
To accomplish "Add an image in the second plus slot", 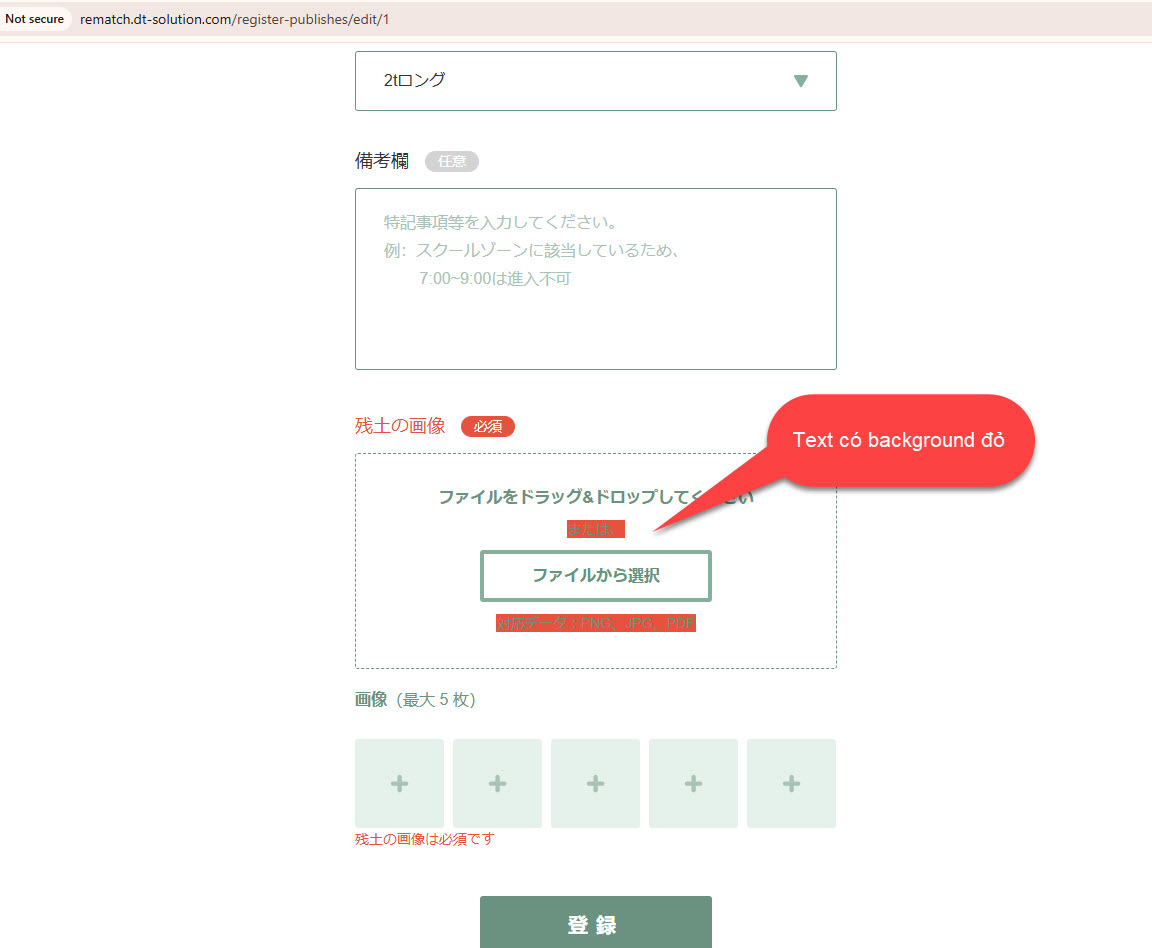I will 497,783.
